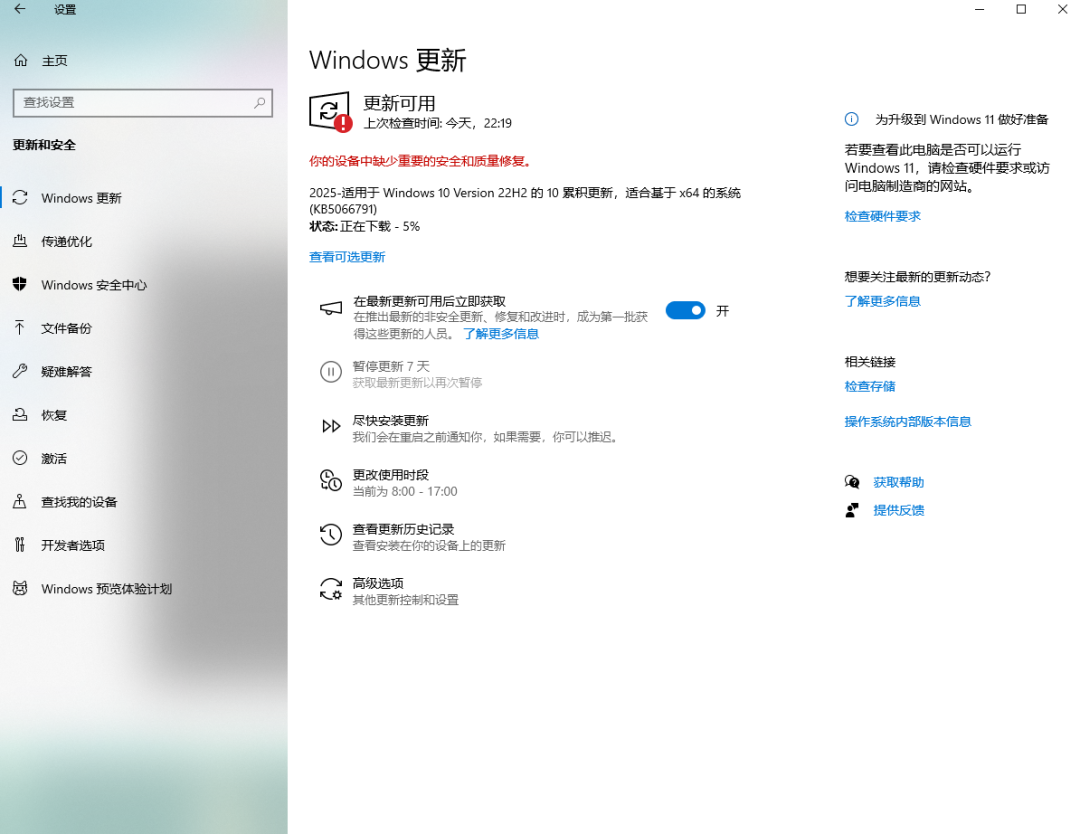Click the 获取帮助 icon
This screenshot has height=834, width=1080.
[x=852, y=482]
